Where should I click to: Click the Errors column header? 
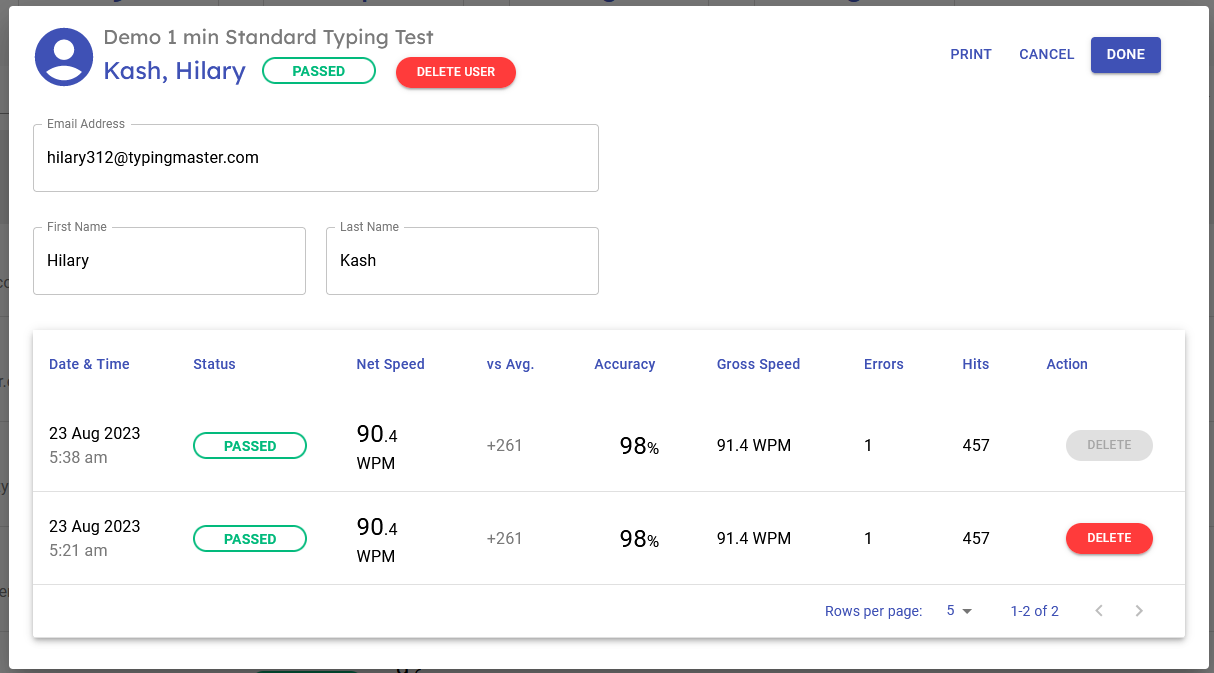883,364
